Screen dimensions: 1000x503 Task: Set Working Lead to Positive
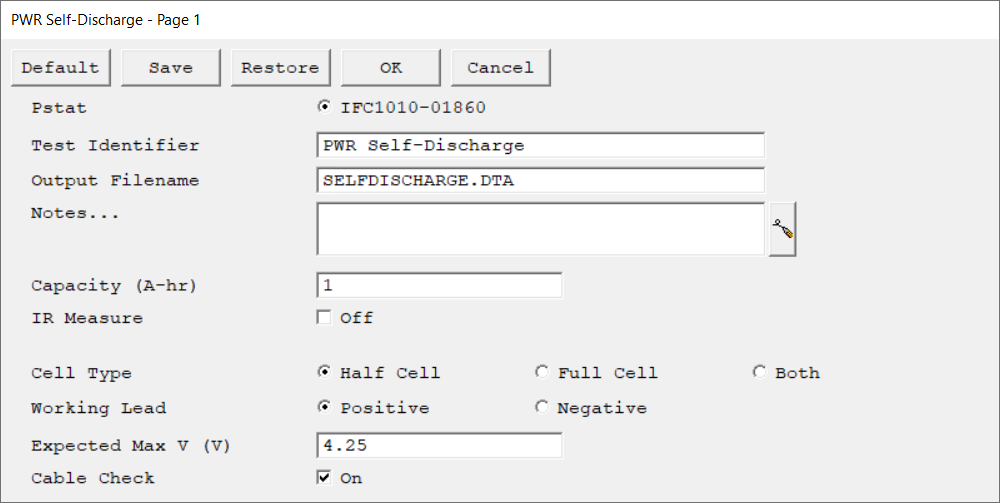[325, 407]
